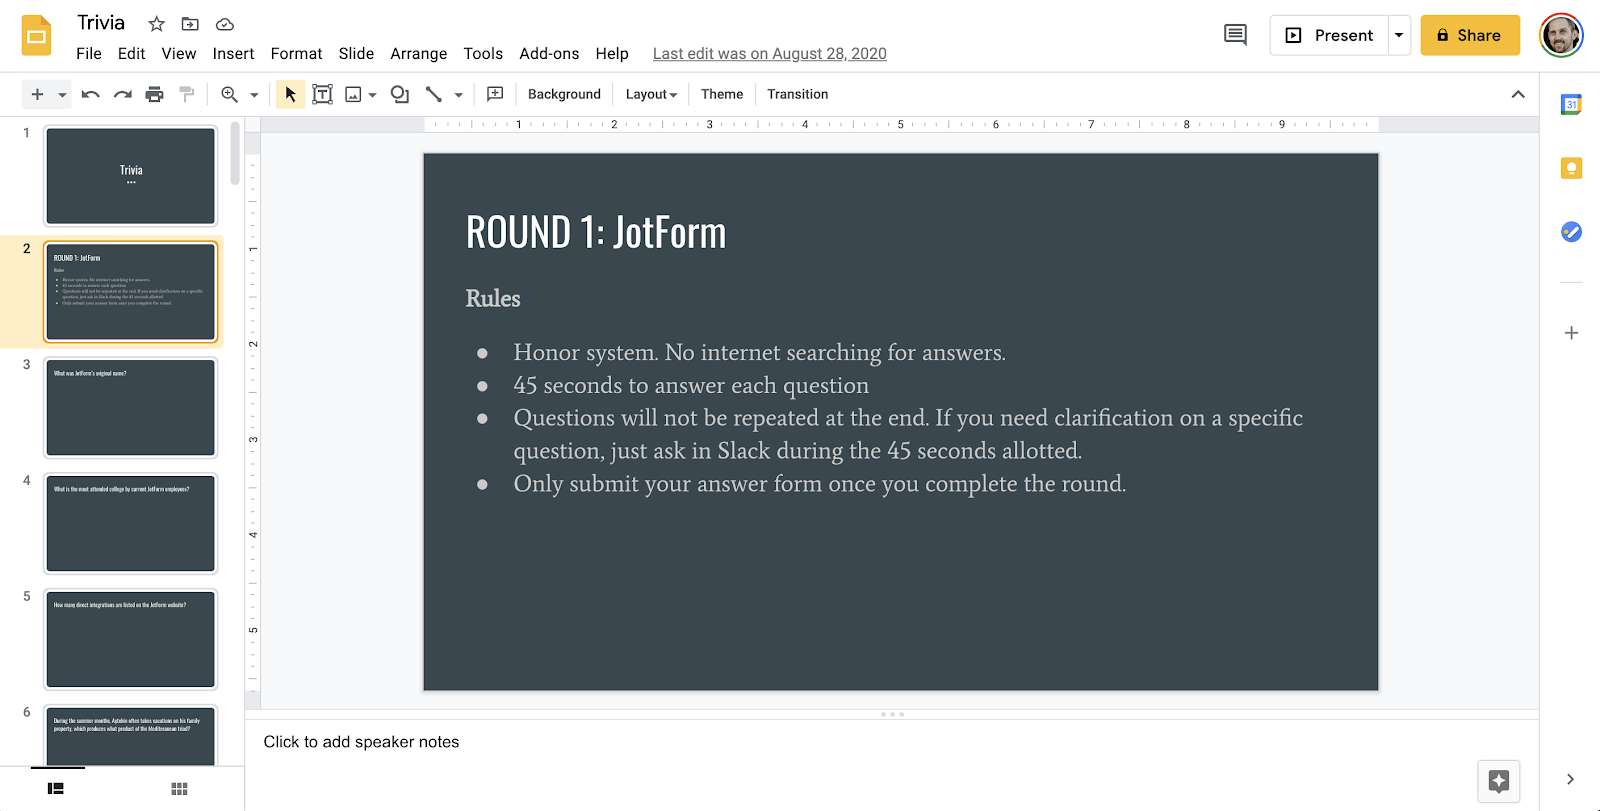Click the paint format icon

[186, 94]
